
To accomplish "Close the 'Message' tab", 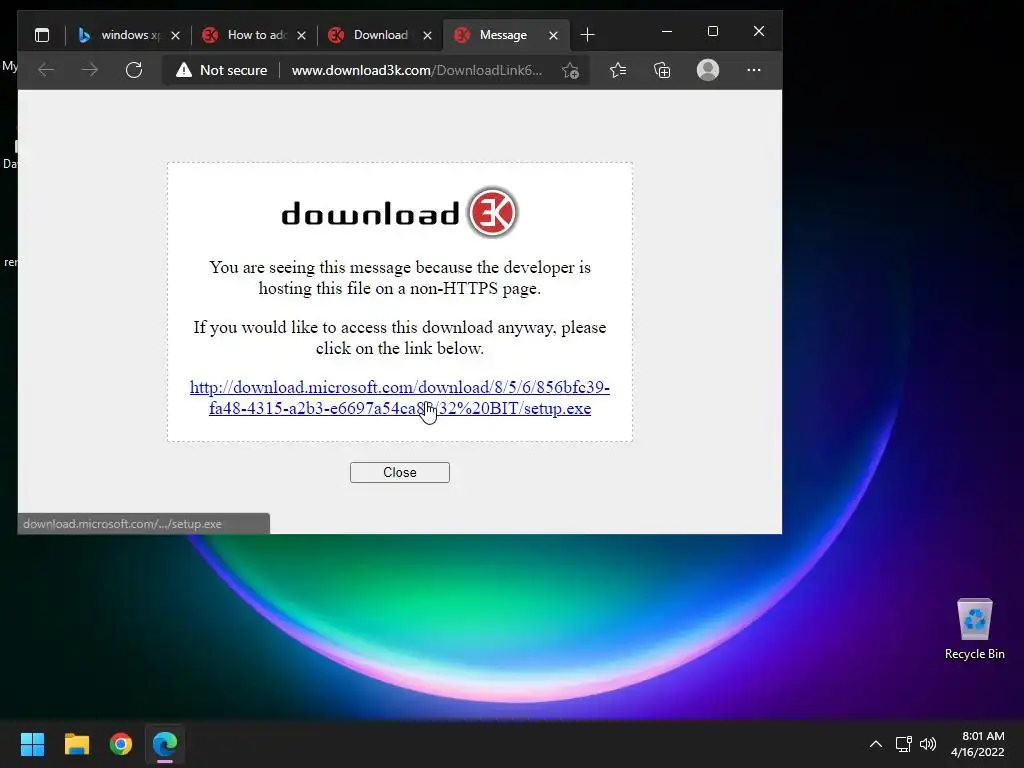I will [553, 35].
